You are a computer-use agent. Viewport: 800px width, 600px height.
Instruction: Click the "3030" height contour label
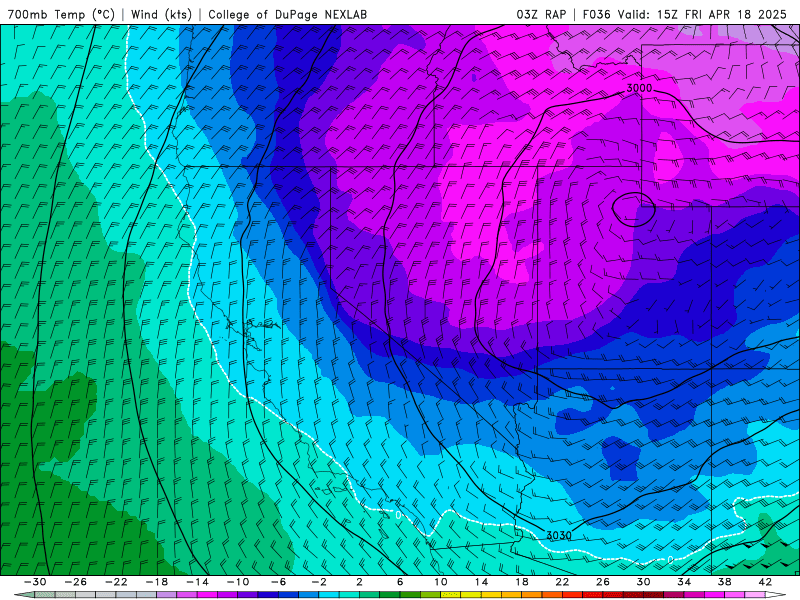[x=559, y=535]
